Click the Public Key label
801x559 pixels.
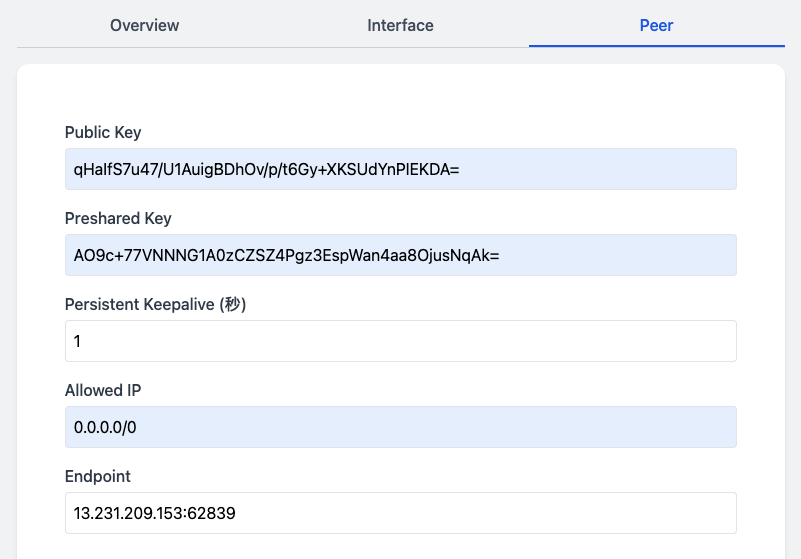tap(103, 132)
